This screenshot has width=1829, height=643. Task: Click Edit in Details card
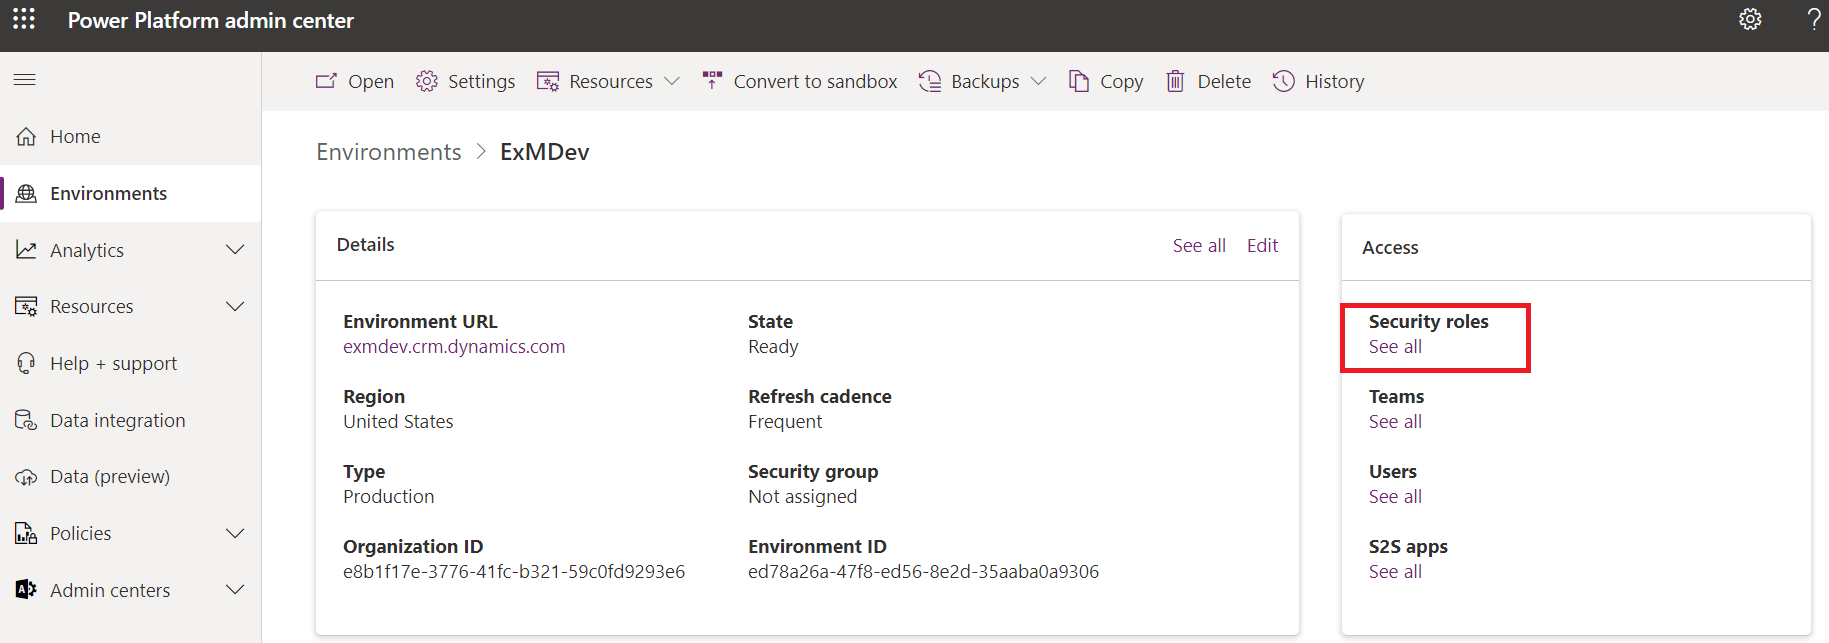[1262, 246]
